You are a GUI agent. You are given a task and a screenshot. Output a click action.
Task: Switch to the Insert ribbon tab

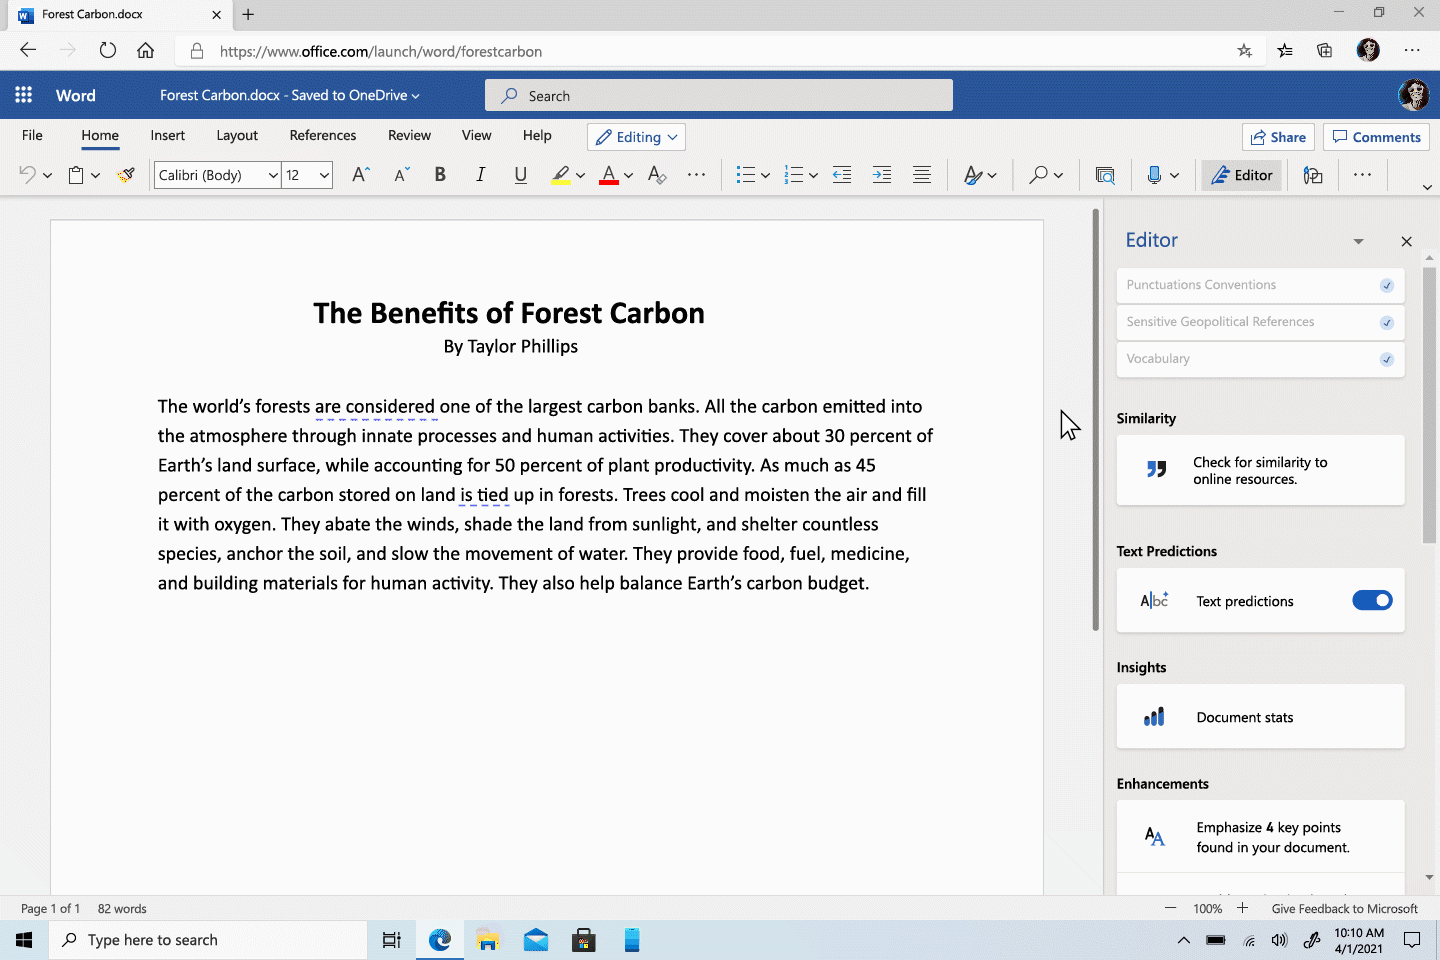pyautogui.click(x=167, y=135)
